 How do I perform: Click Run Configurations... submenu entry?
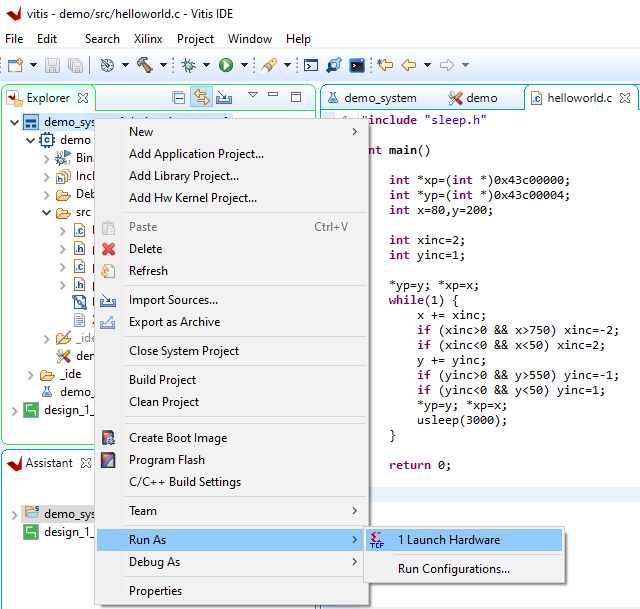[x=453, y=569]
